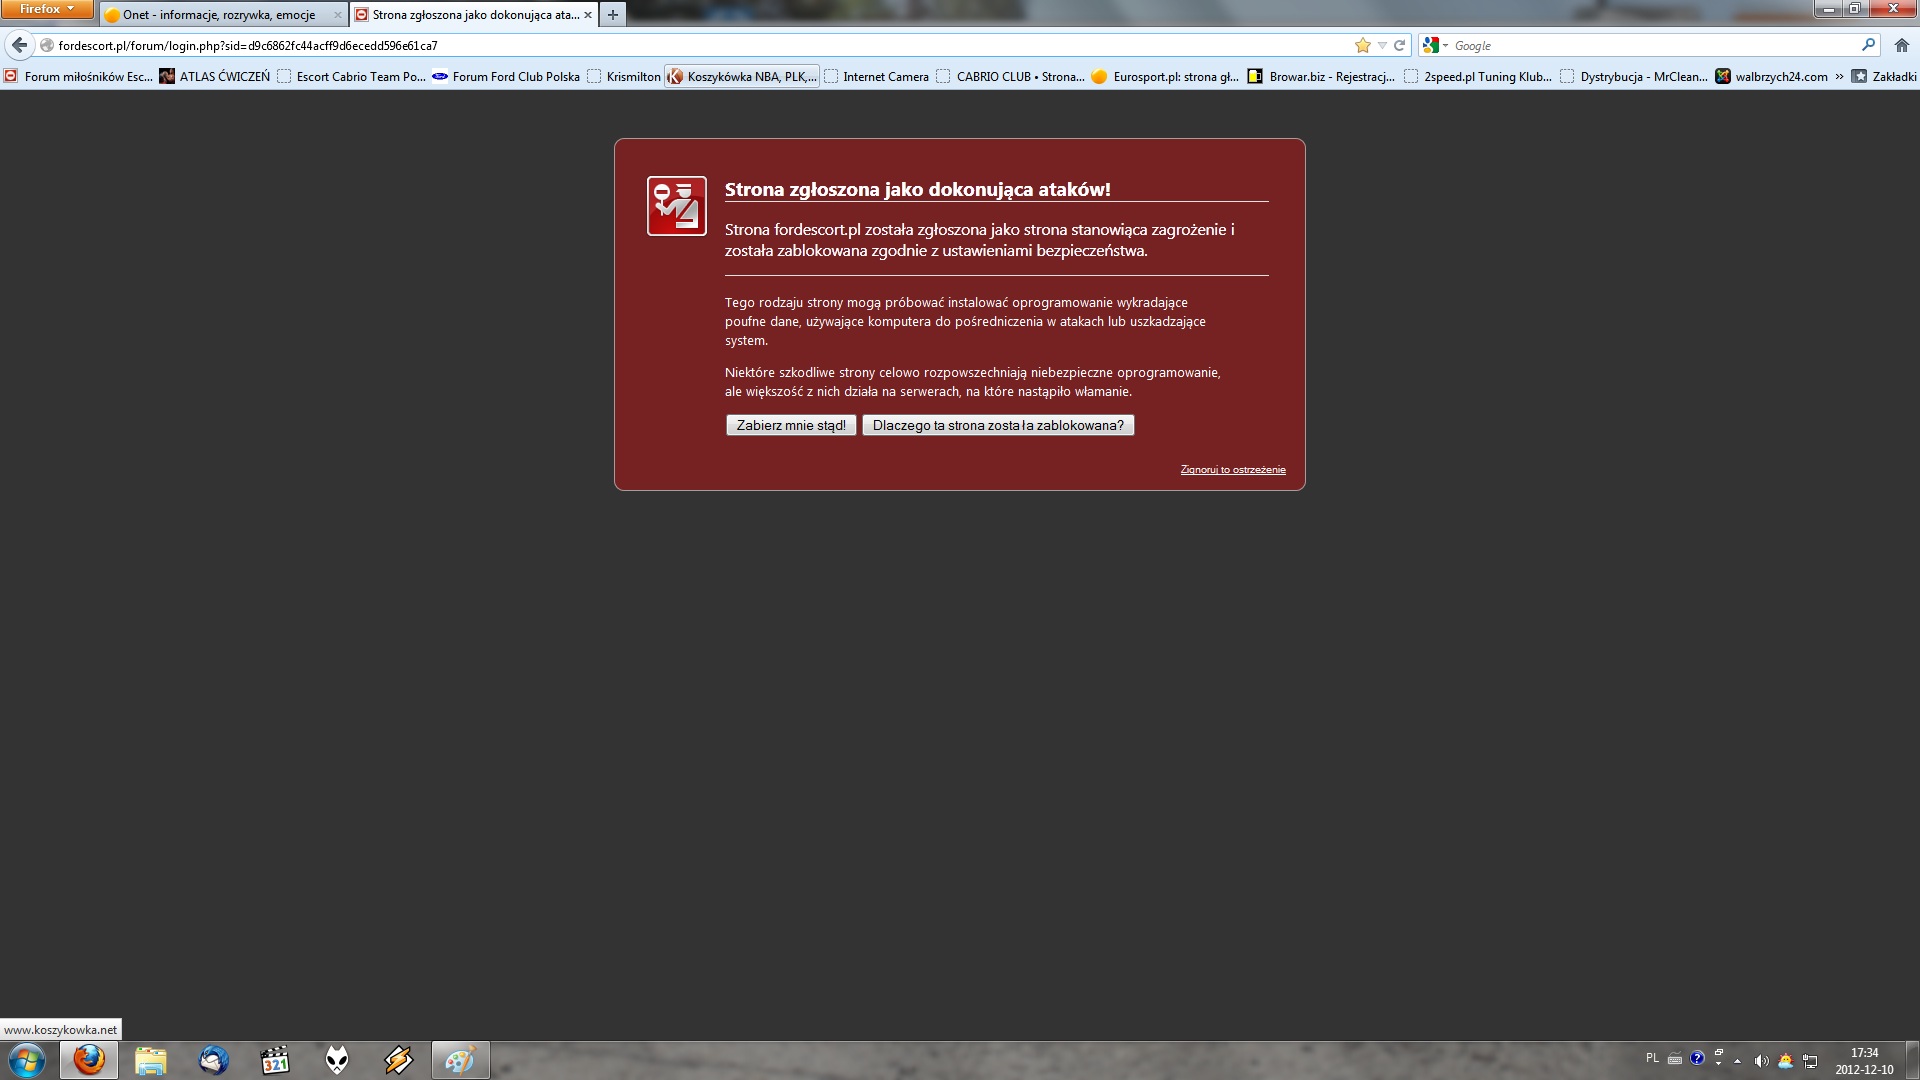This screenshot has width=1920, height=1080.
Task: Open the Forum Ford Club Polska bookmark
Action: [506, 76]
